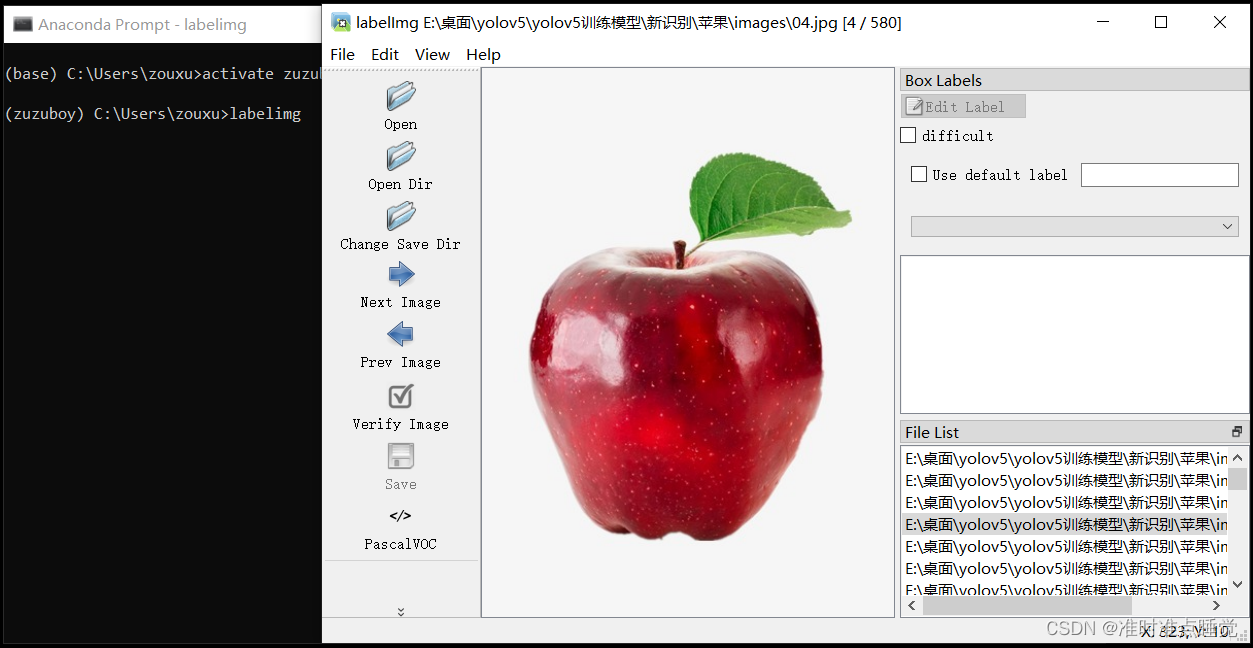Check the Use default label option
1253x648 pixels.
coord(919,174)
